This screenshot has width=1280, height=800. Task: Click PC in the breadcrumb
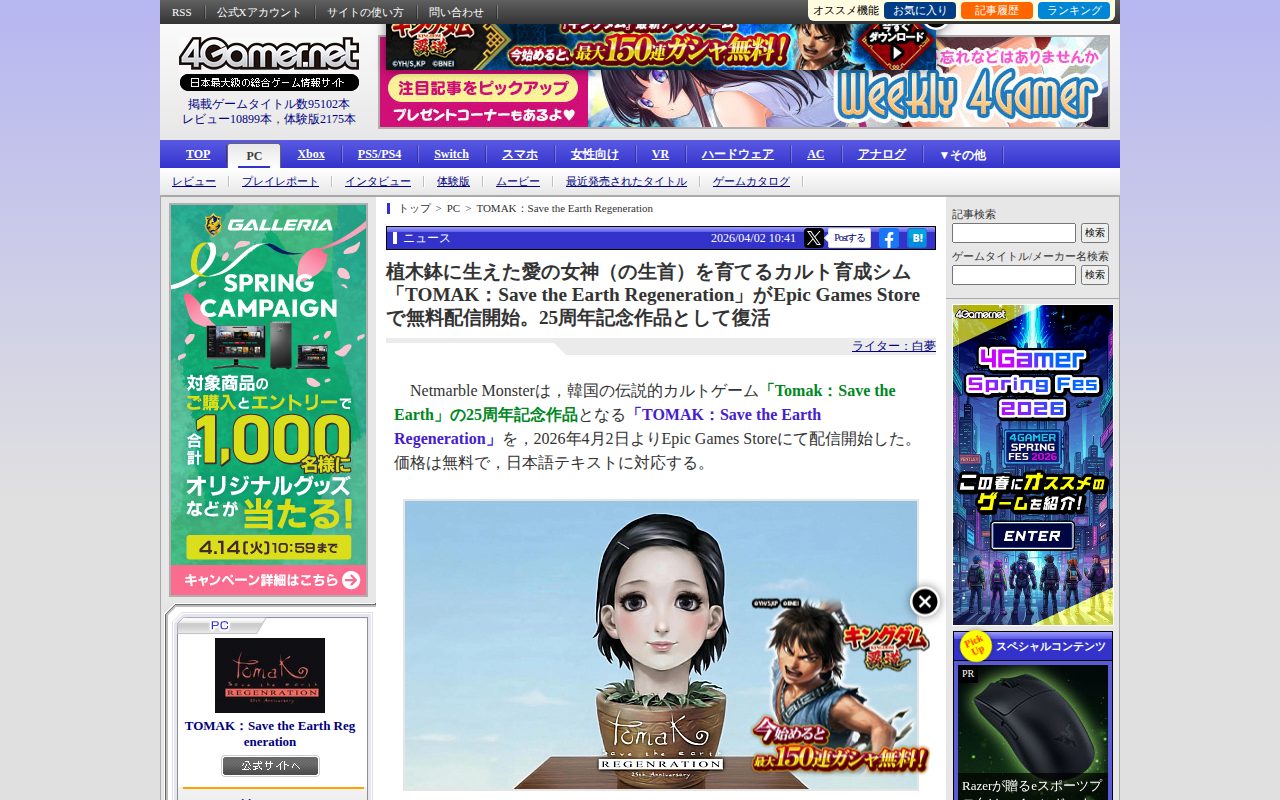453,208
